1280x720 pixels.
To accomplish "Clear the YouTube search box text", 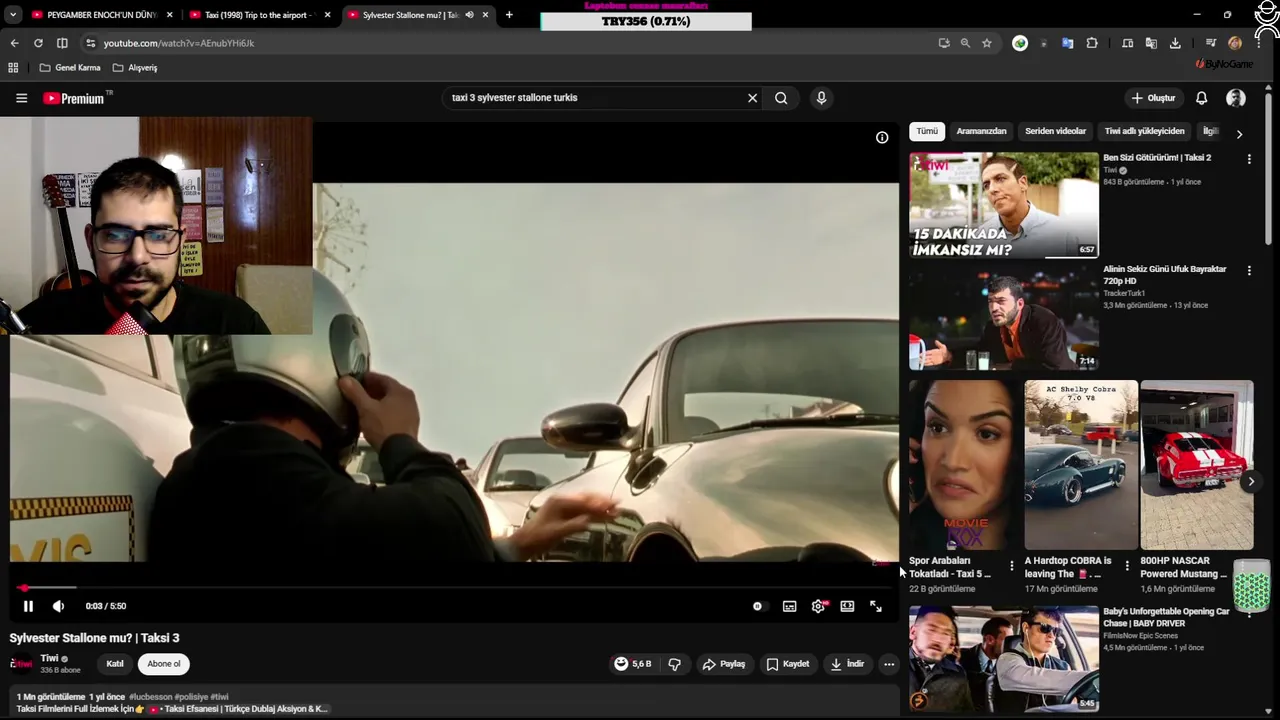I will (752, 98).
